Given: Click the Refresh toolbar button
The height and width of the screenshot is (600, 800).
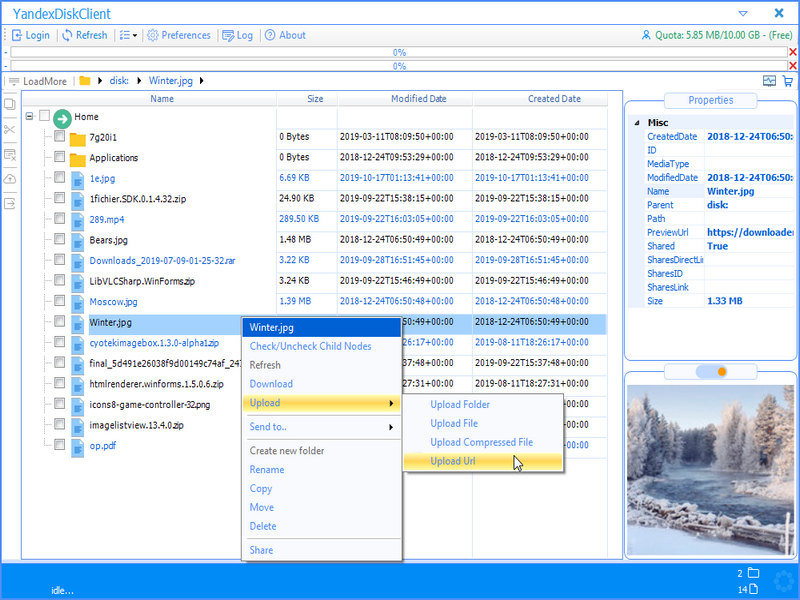Looking at the screenshot, I should point(85,35).
